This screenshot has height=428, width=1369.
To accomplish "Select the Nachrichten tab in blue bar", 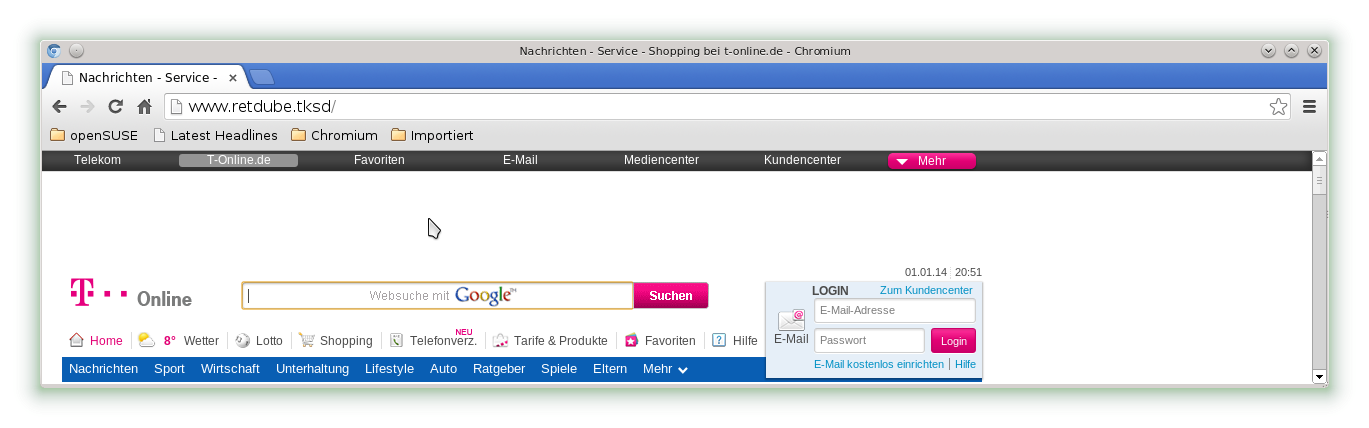I will point(103,369).
